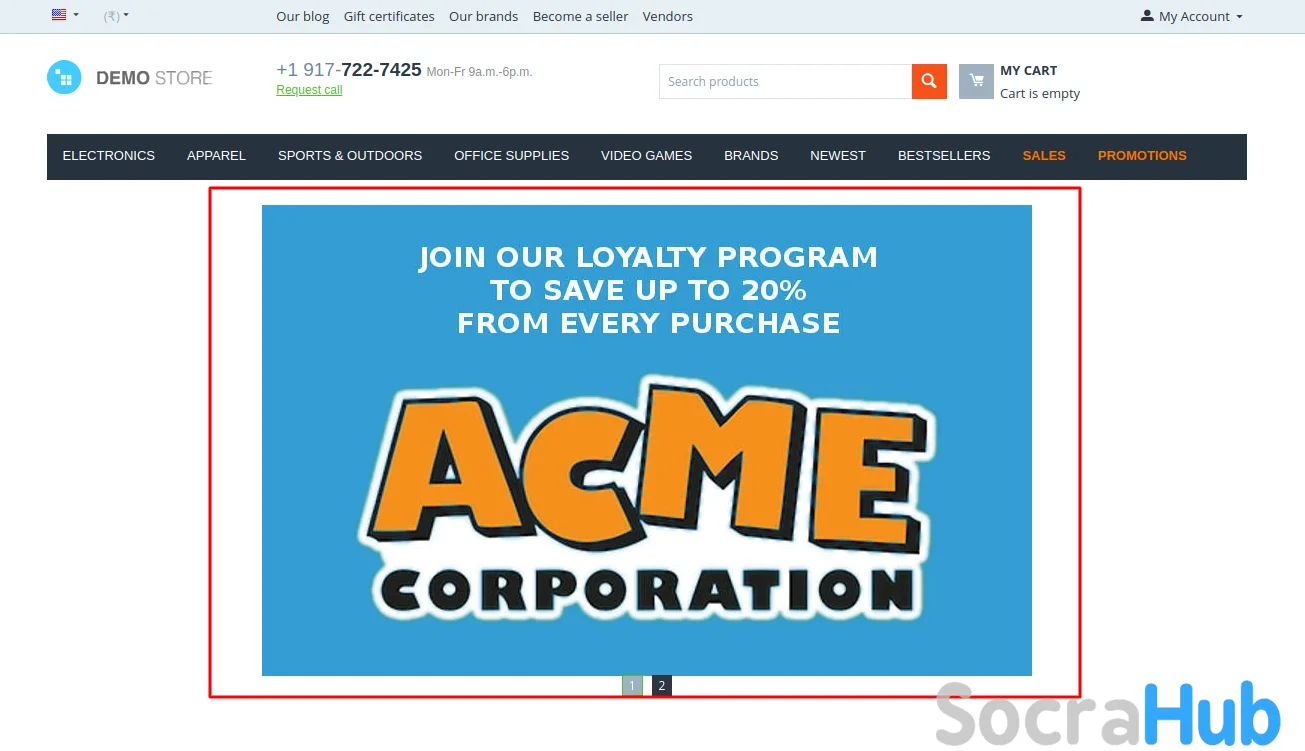Open the rupee currency selector
Image resolution: width=1305 pixels, height=751 pixels.
point(116,16)
